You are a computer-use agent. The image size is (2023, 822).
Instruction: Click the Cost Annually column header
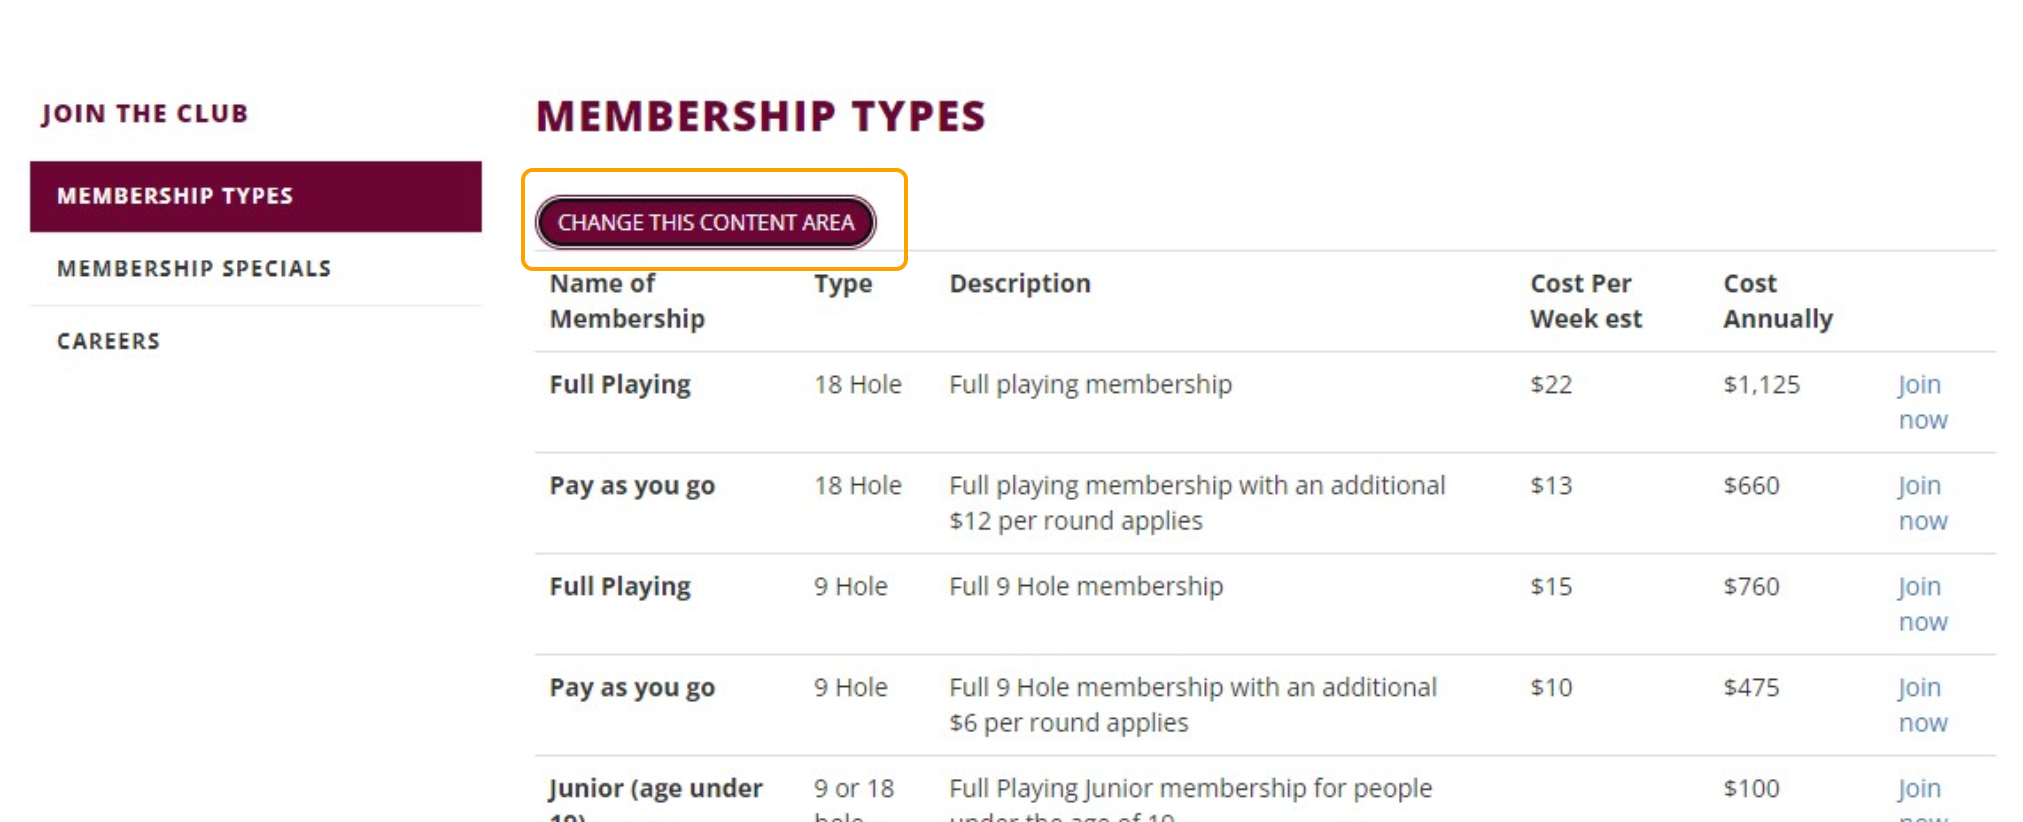pos(1778,301)
